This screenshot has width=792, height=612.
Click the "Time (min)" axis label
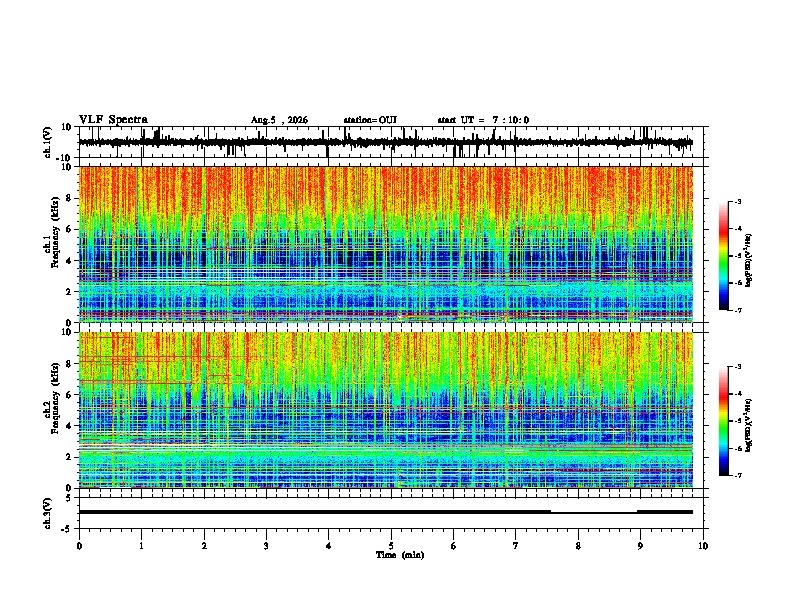(400, 555)
